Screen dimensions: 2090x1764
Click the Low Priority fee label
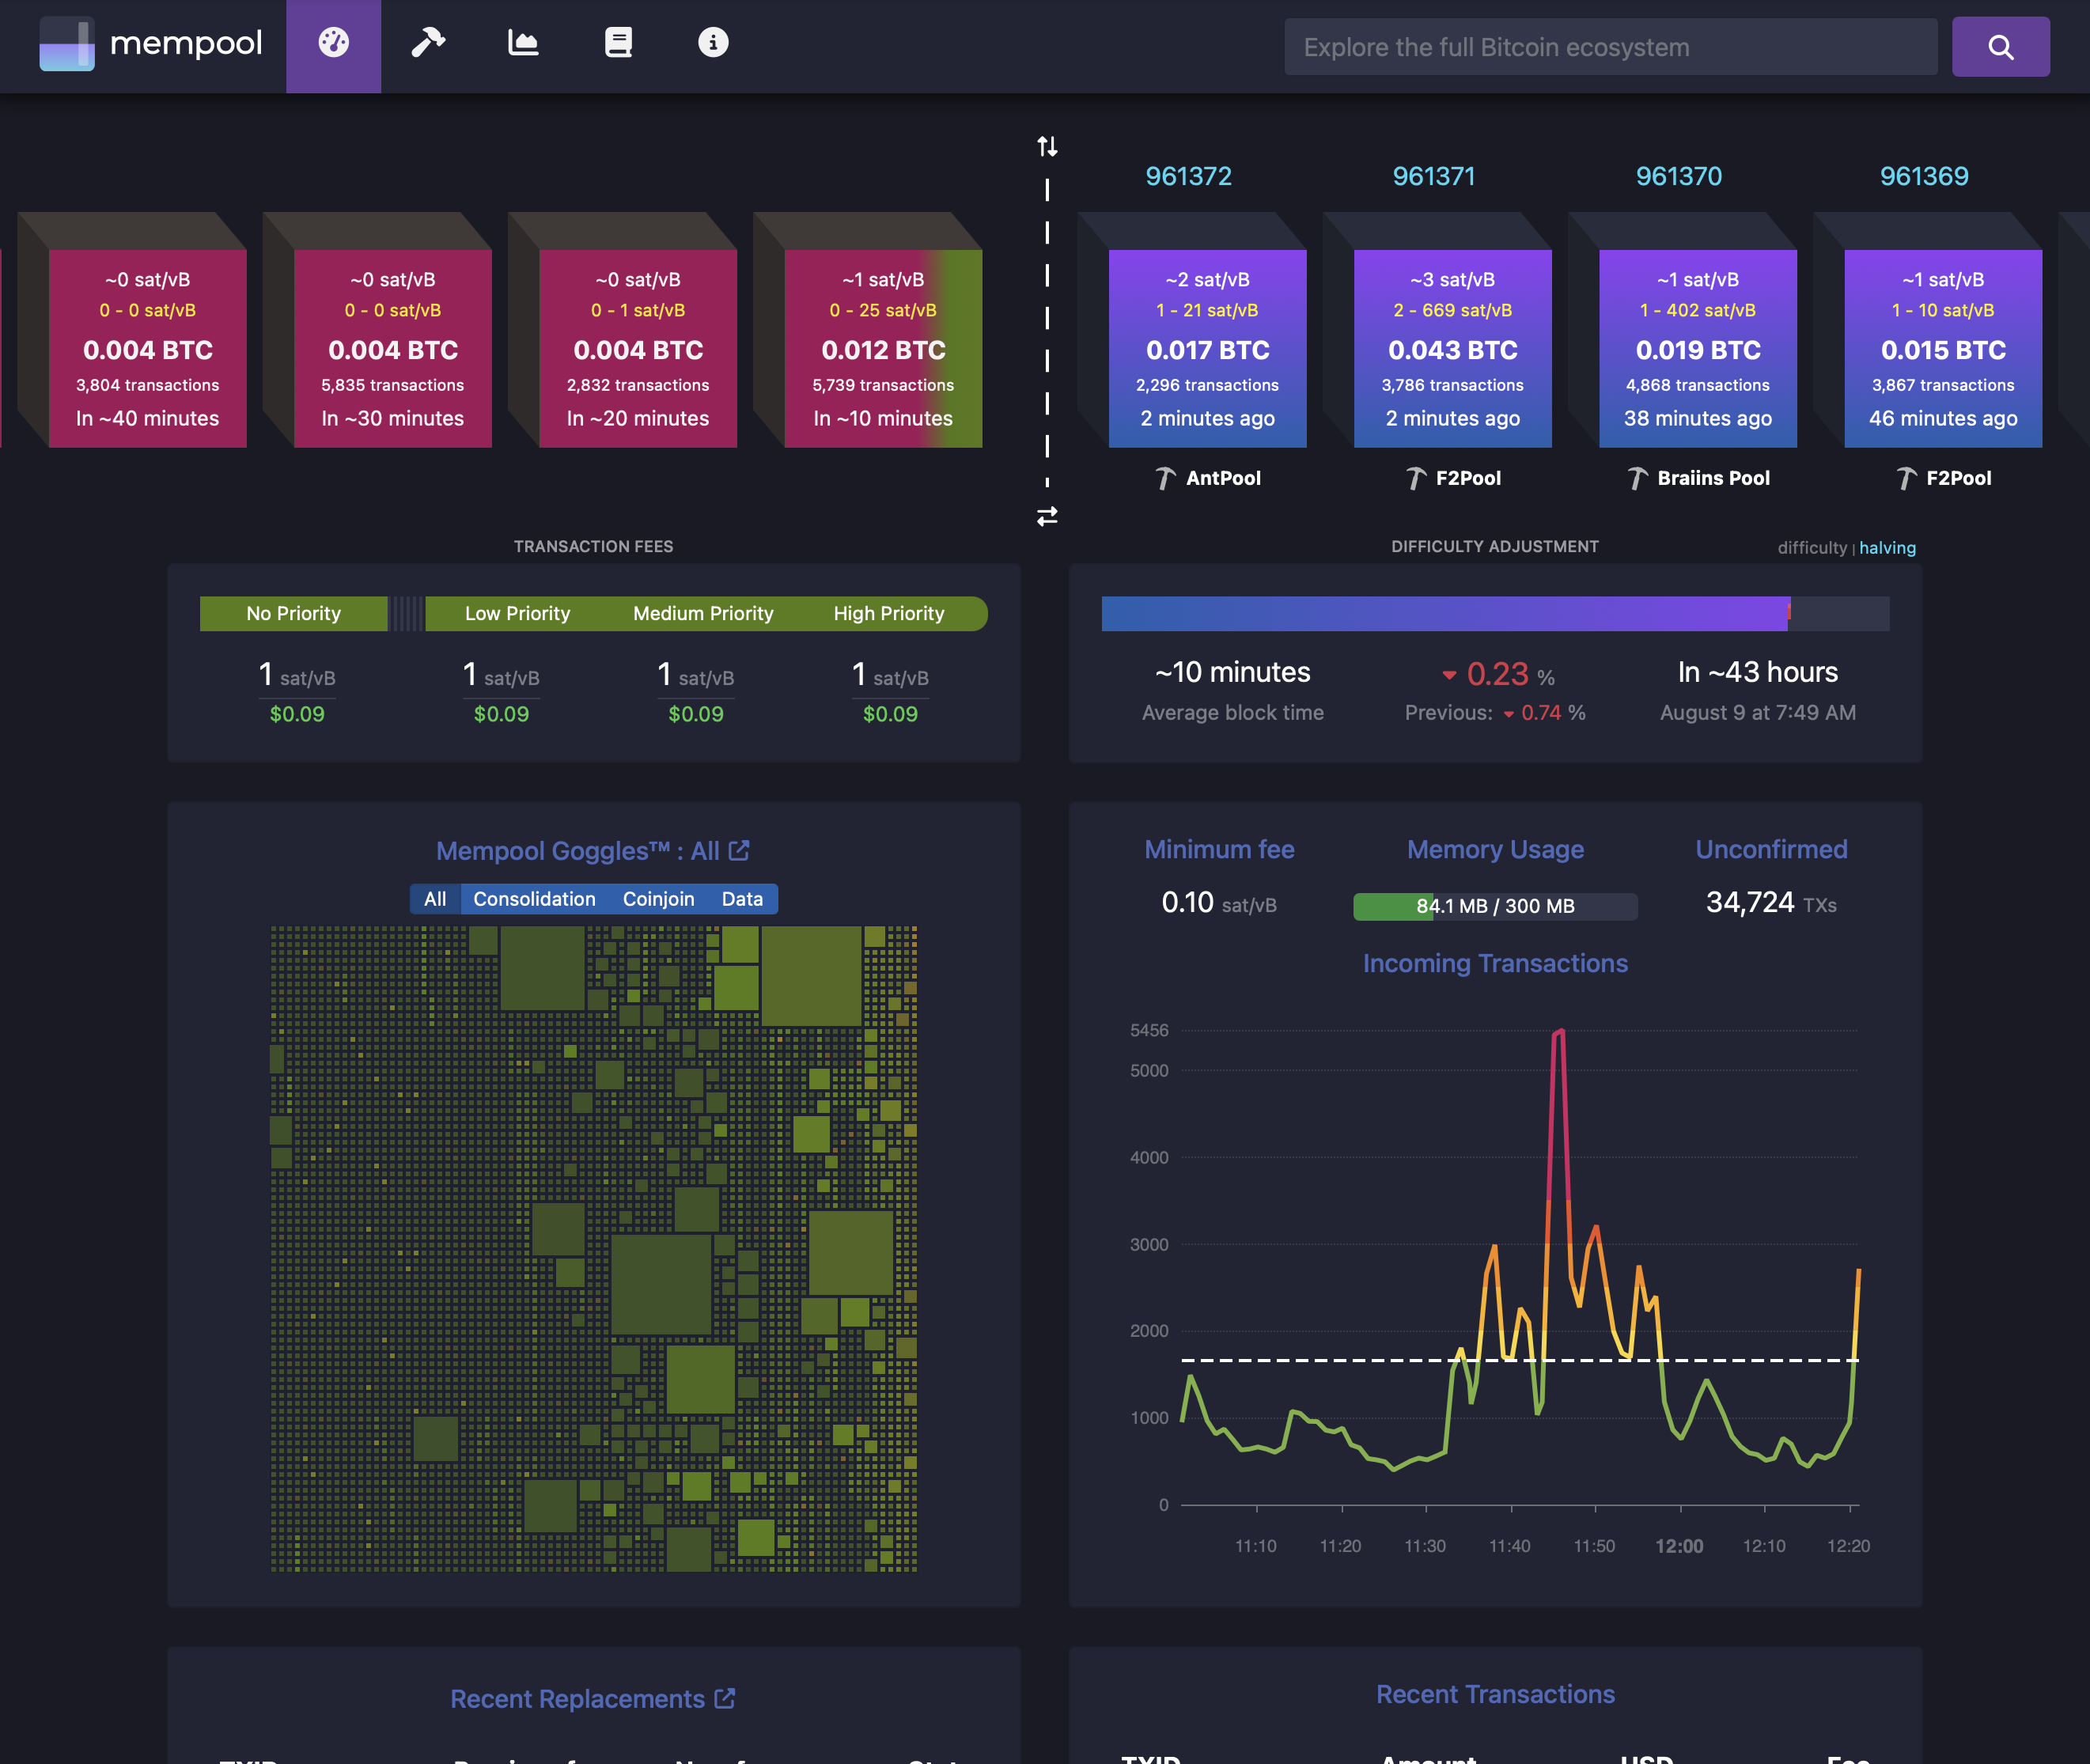[x=517, y=613]
